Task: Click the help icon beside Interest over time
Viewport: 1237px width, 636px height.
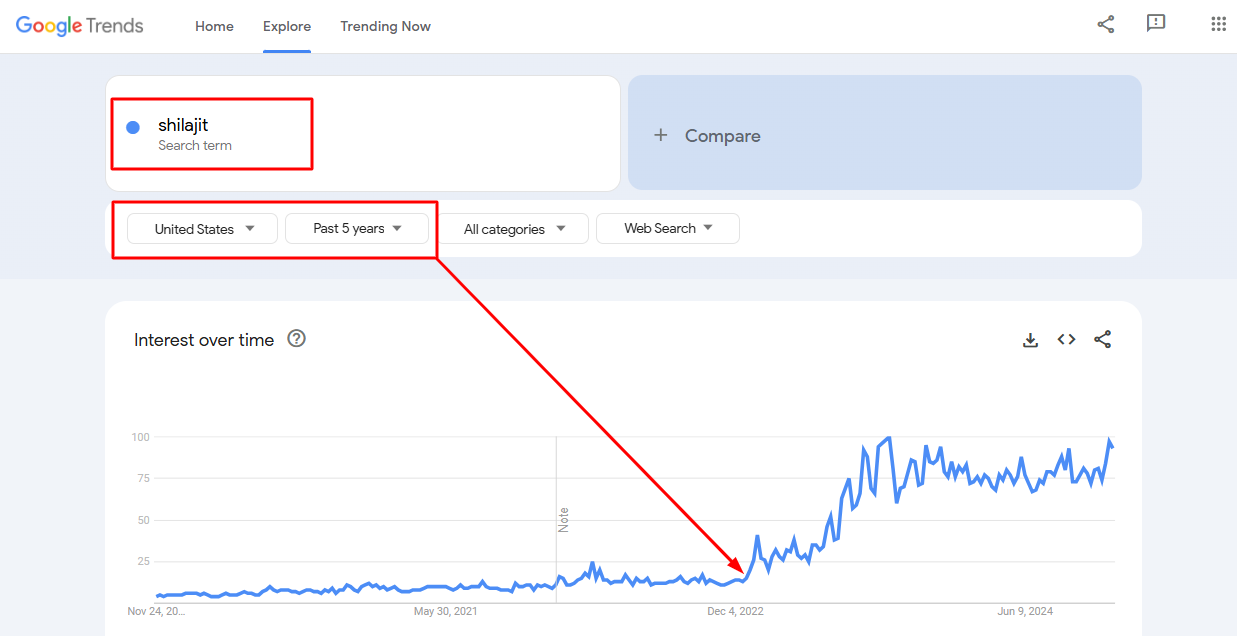Action: 296,339
